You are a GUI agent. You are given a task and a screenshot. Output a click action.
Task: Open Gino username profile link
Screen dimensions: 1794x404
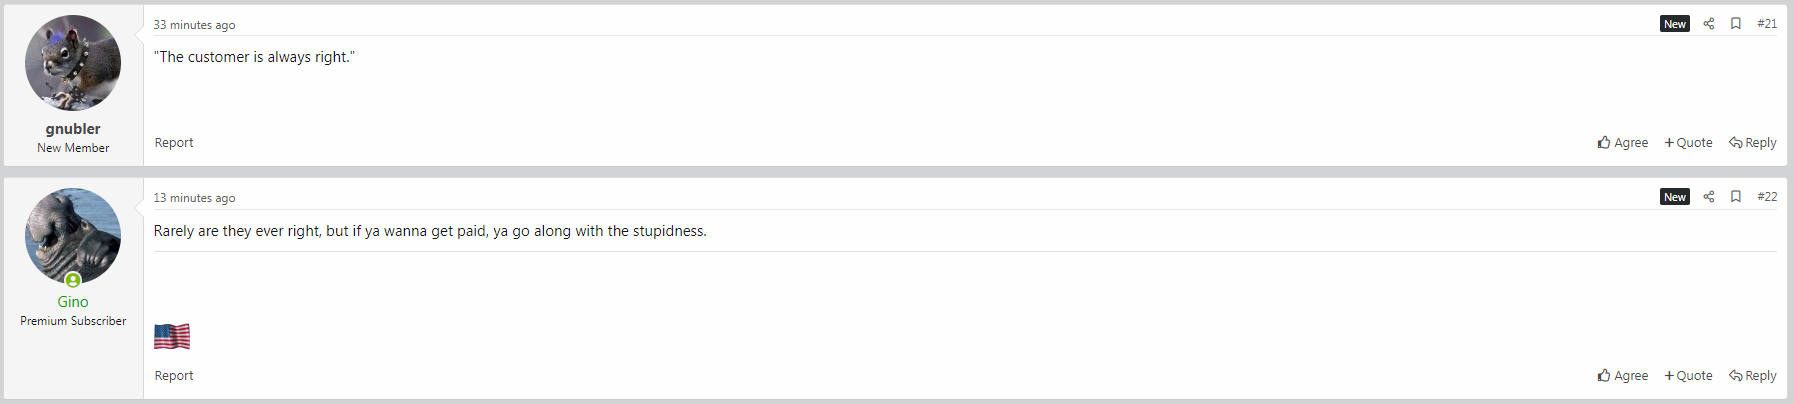(x=73, y=302)
